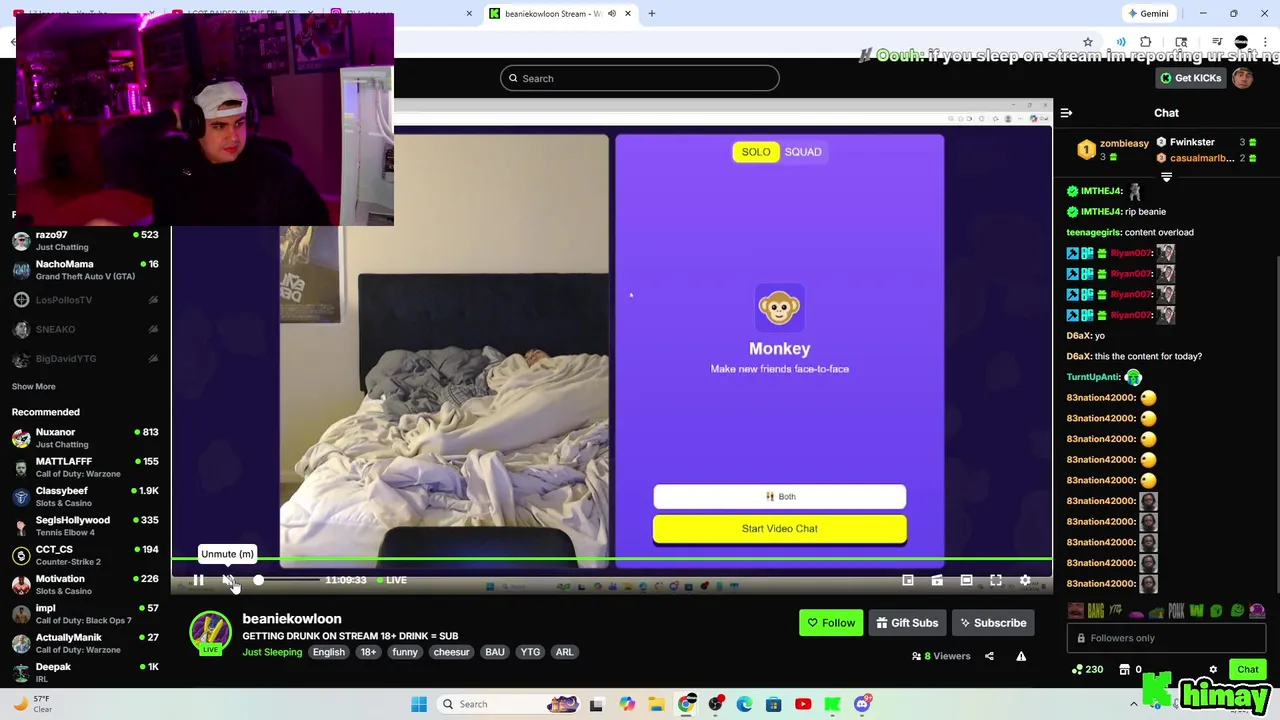Open beaniekowloon's channel avatar

pos(210,632)
